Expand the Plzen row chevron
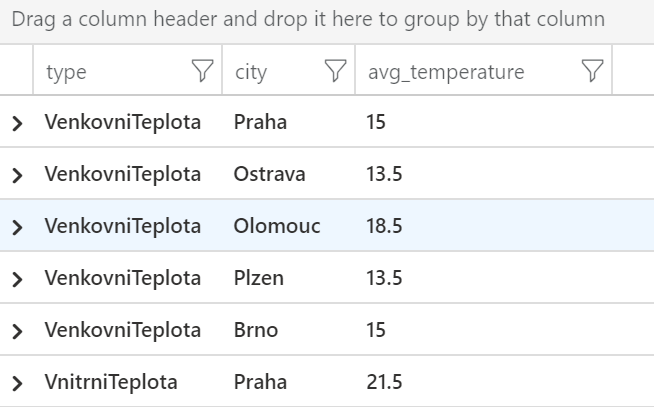This screenshot has width=654, height=411. tap(17, 279)
